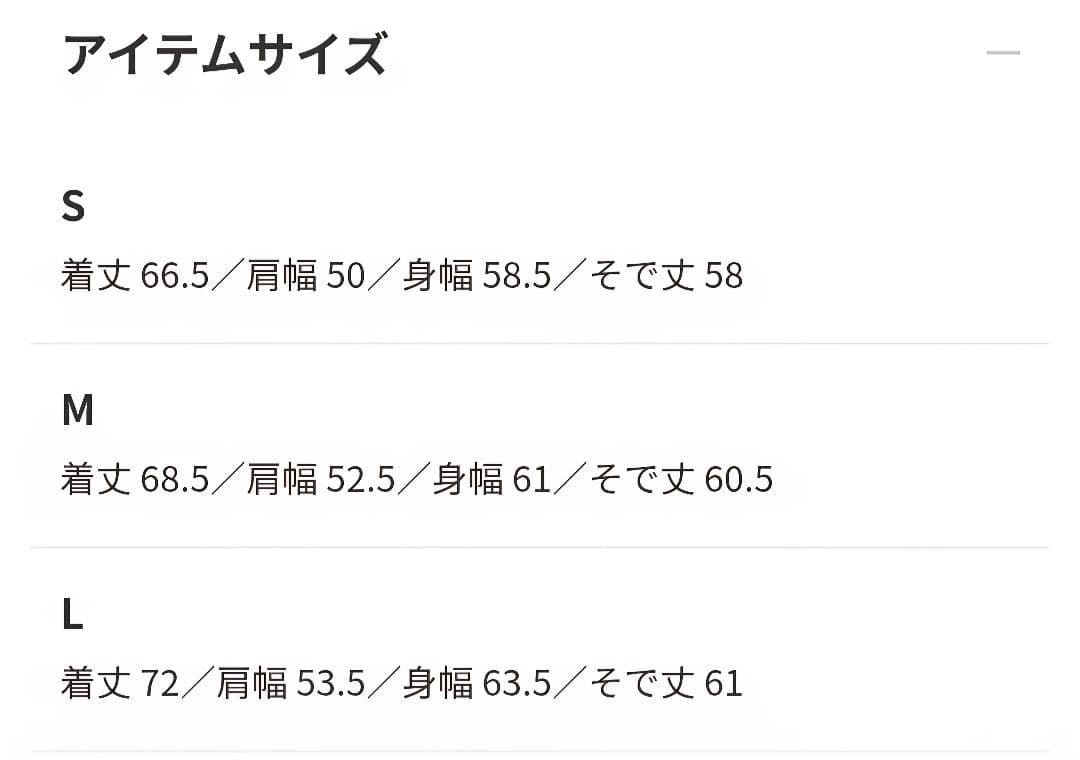
Task: Click そで丈 60.5 in the M row
Action: coord(681,479)
